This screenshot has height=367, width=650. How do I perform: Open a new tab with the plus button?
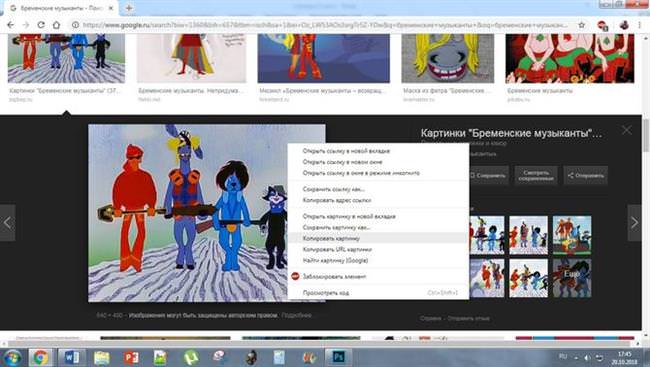click(x=129, y=8)
